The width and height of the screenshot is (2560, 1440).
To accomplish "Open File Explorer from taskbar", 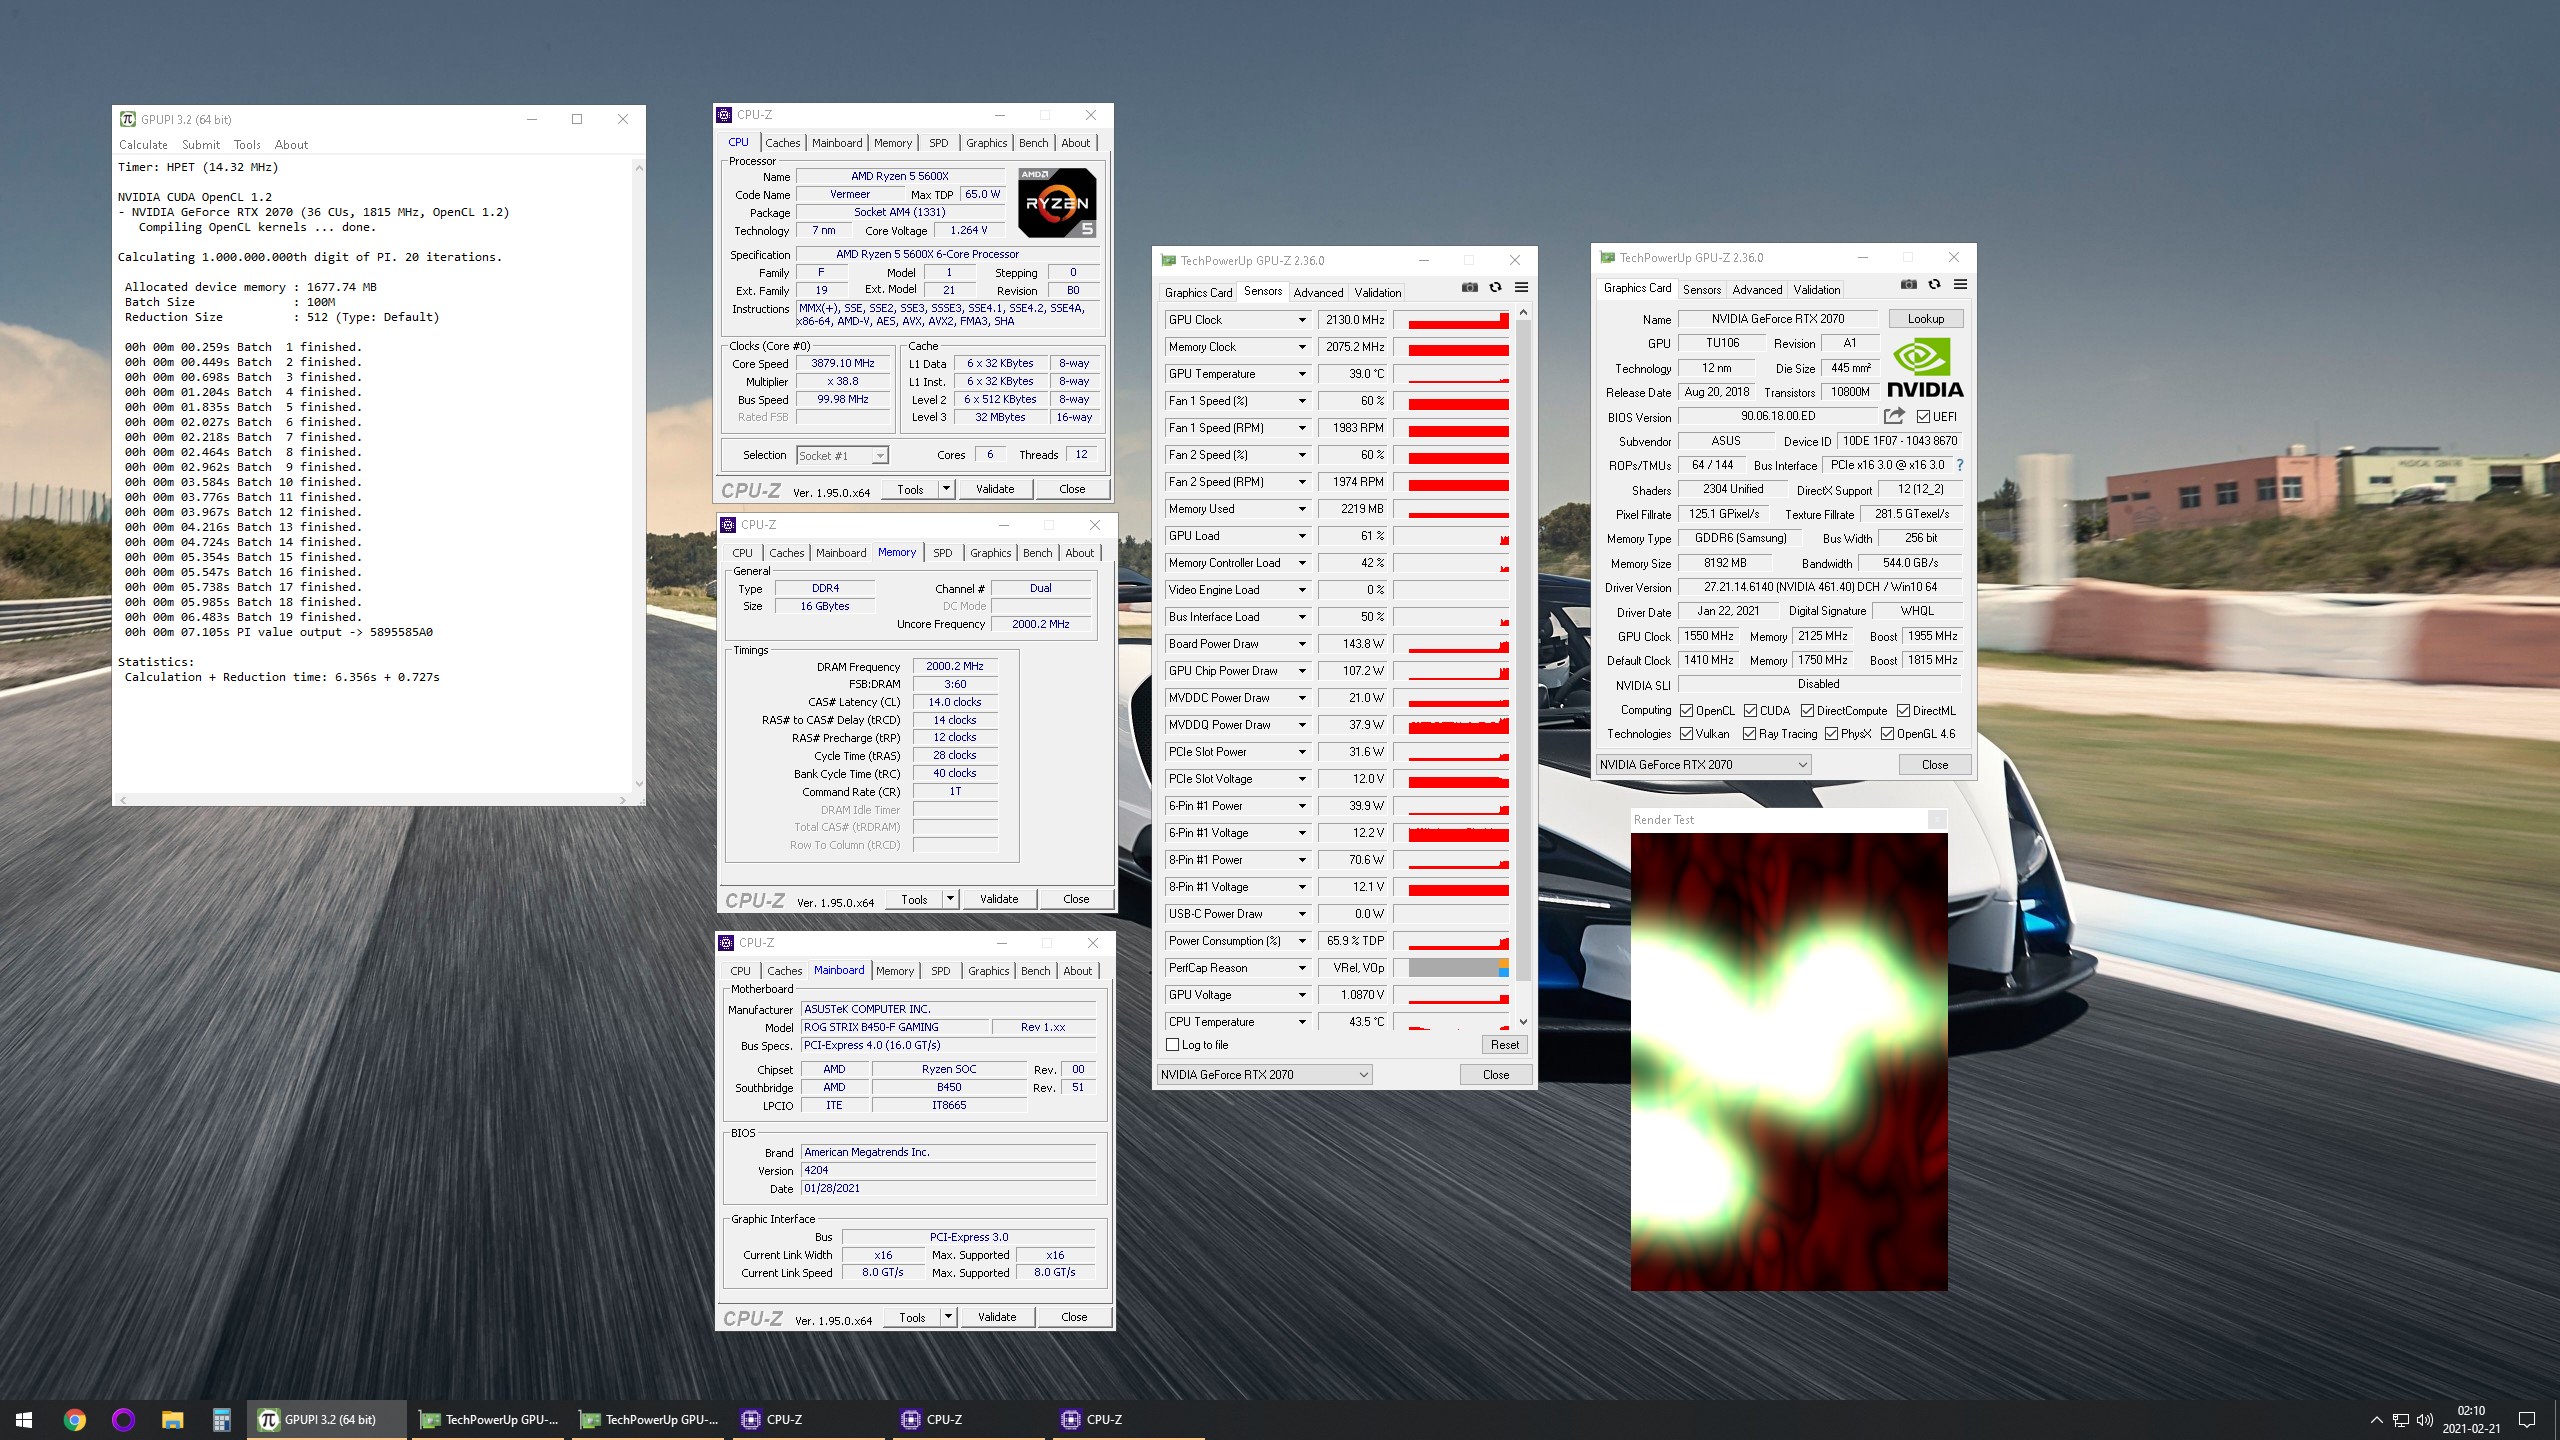I will tap(172, 1419).
